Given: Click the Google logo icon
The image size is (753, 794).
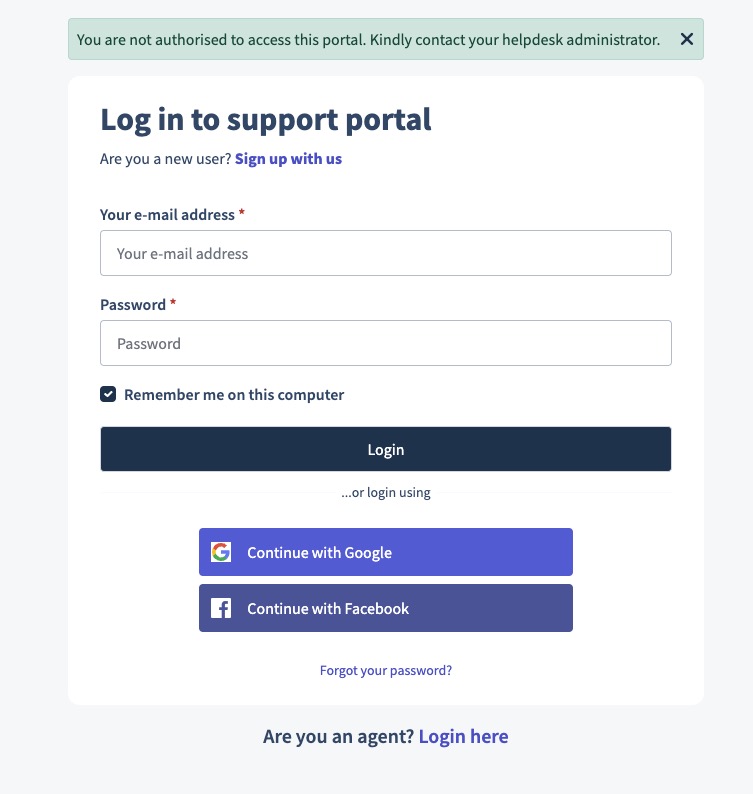Looking at the screenshot, I should tap(221, 552).
